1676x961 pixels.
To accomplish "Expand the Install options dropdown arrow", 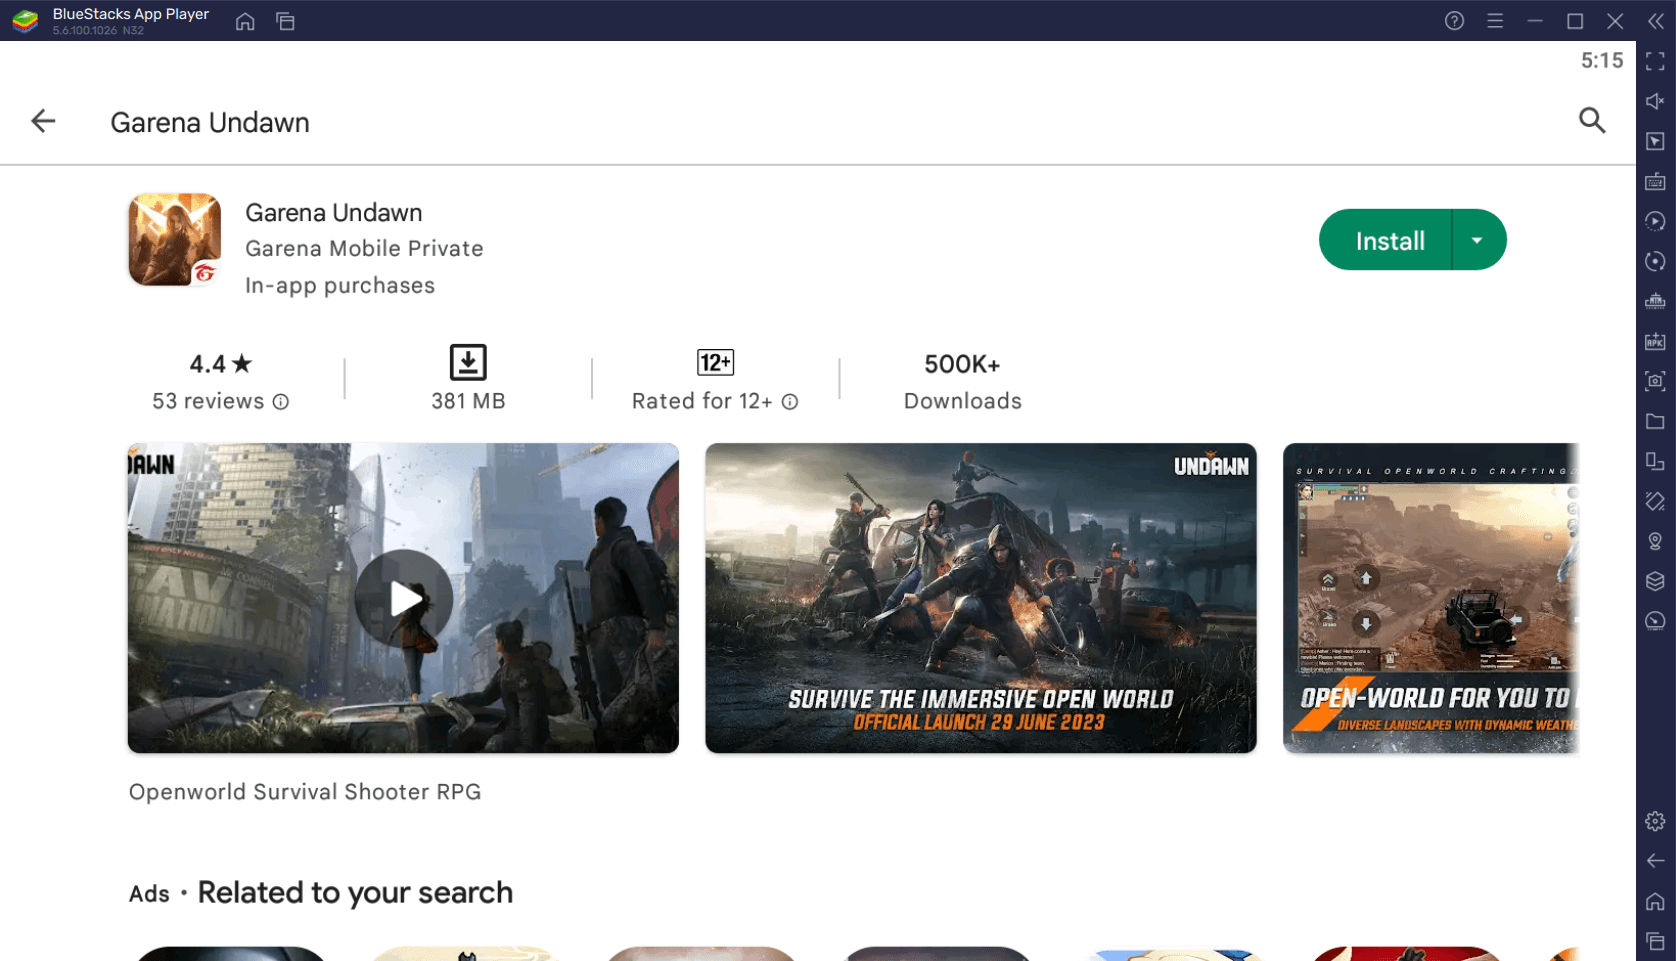I will 1478,240.
